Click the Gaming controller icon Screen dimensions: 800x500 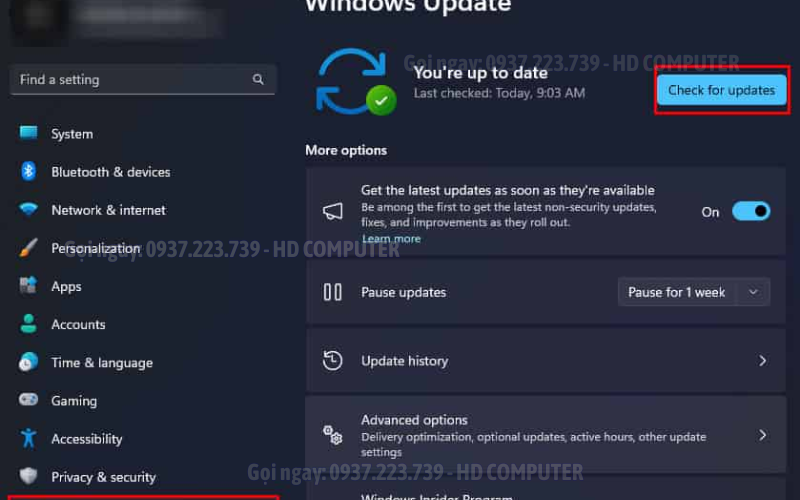click(29, 399)
